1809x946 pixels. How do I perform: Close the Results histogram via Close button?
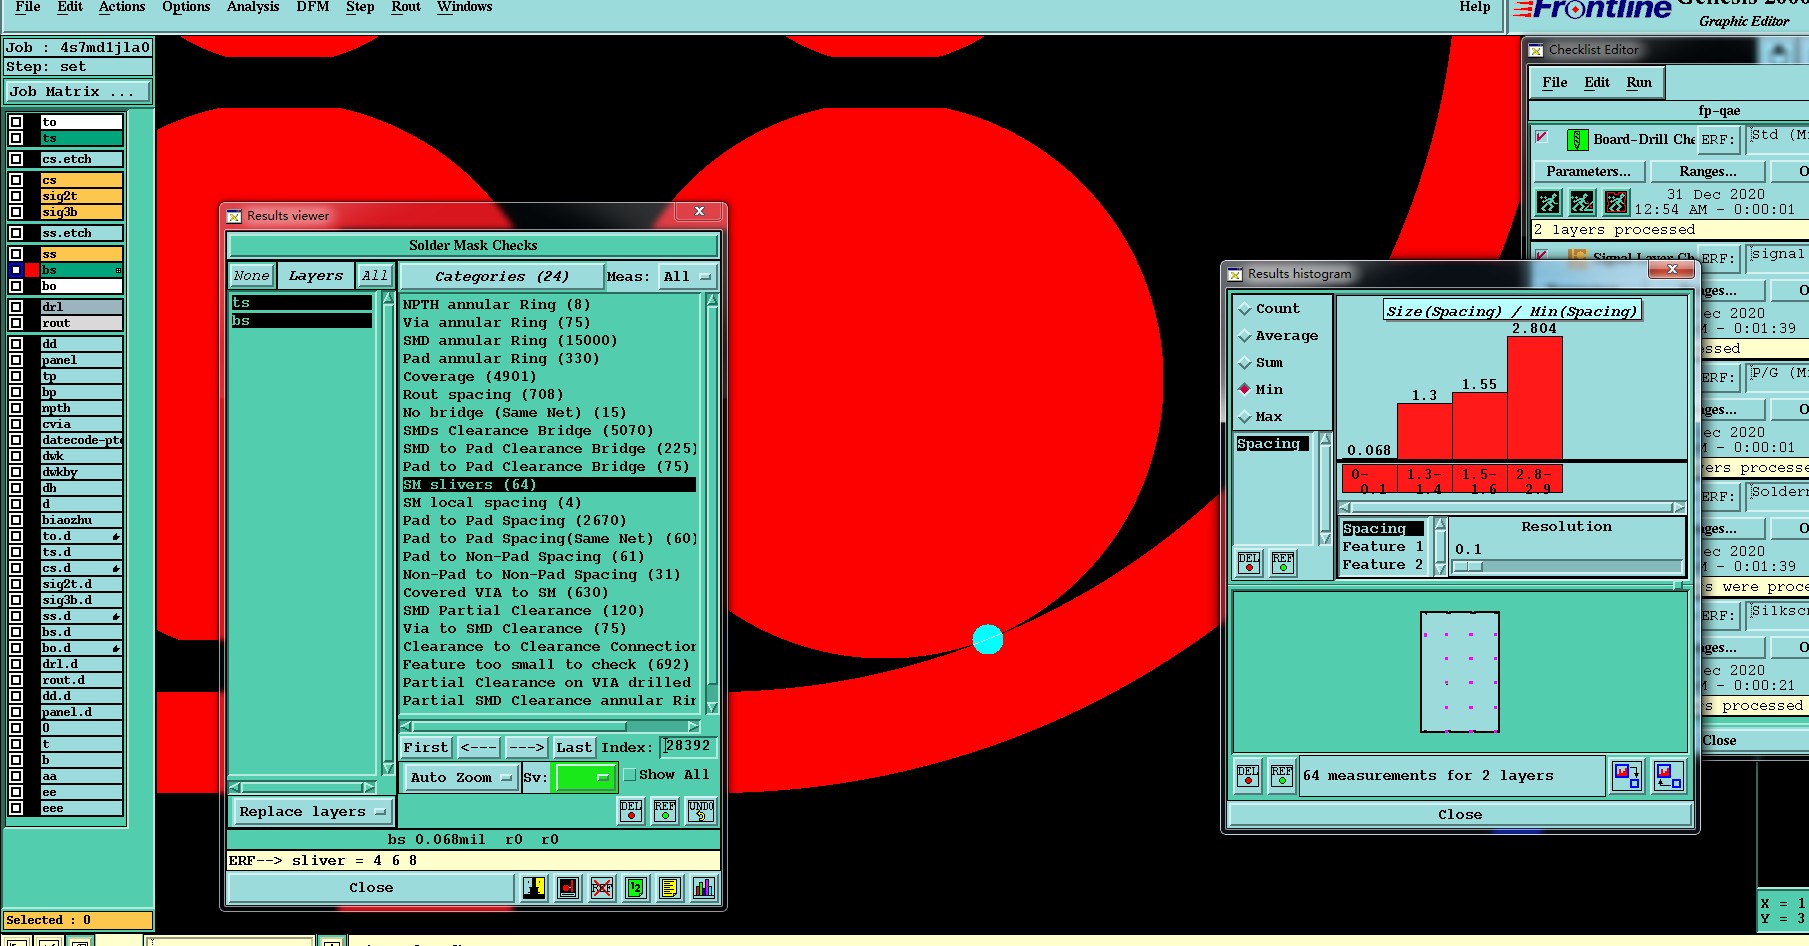tap(1460, 815)
